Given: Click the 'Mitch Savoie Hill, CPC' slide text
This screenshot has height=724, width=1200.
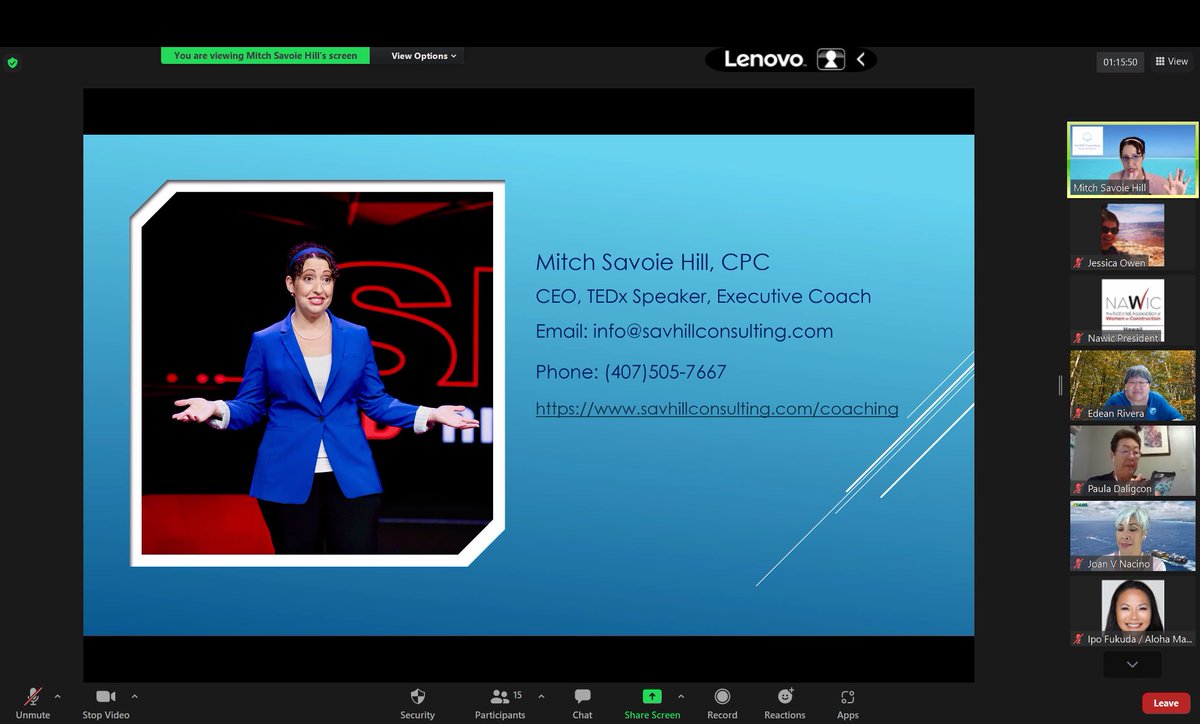Looking at the screenshot, I should tap(652, 263).
